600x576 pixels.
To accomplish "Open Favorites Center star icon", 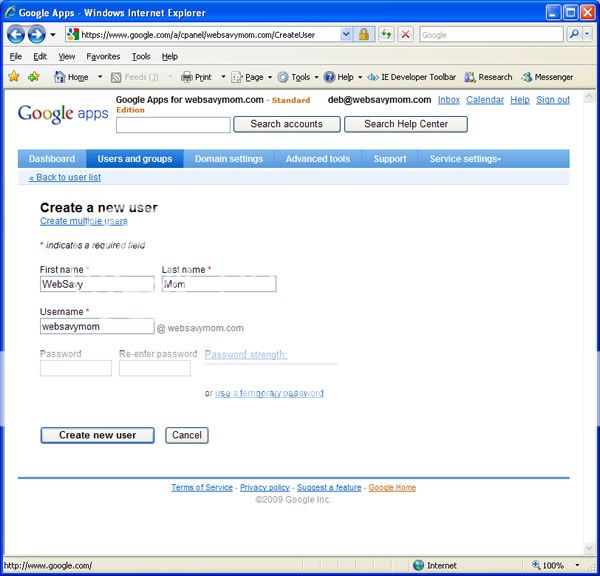I will 14,77.
